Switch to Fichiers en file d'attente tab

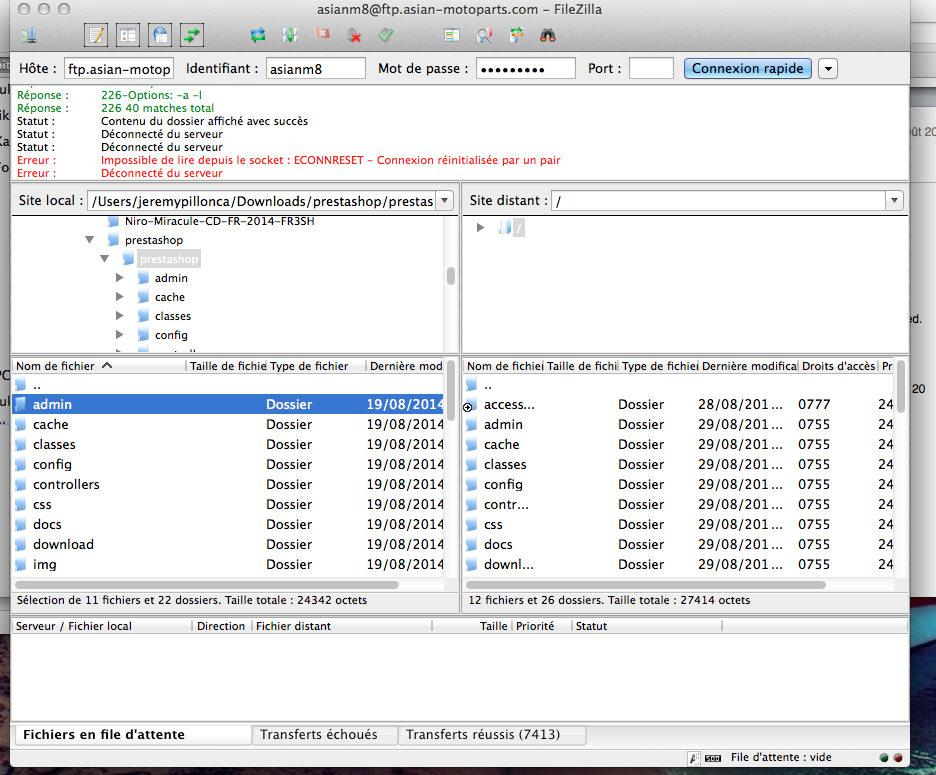[x=131, y=735]
